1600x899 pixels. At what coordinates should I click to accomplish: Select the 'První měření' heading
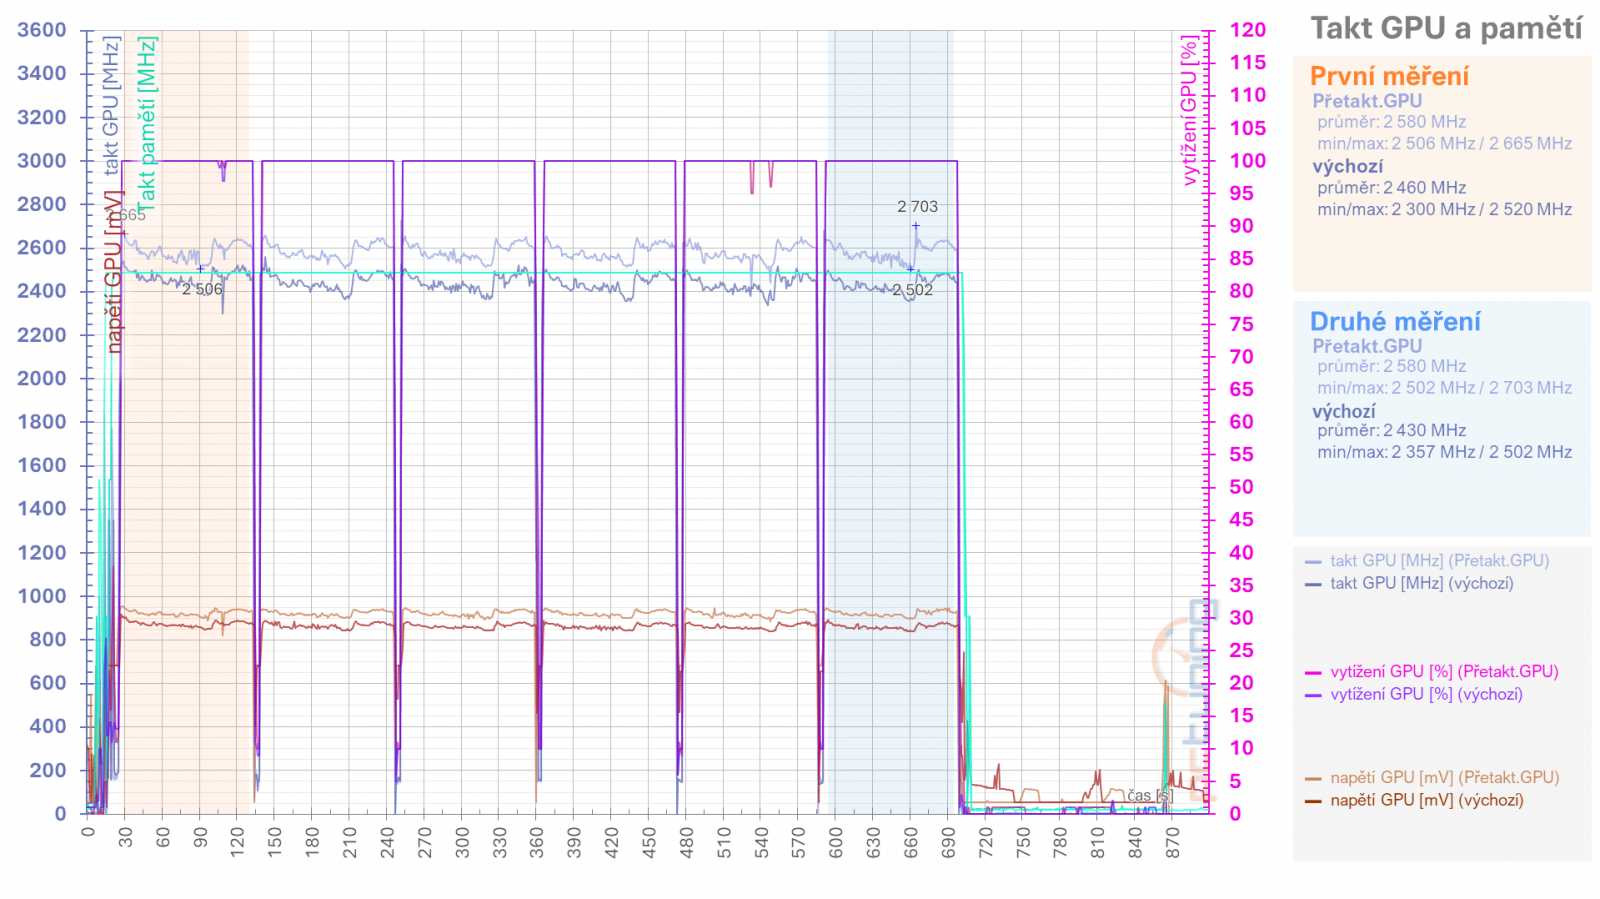click(x=1389, y=76)
